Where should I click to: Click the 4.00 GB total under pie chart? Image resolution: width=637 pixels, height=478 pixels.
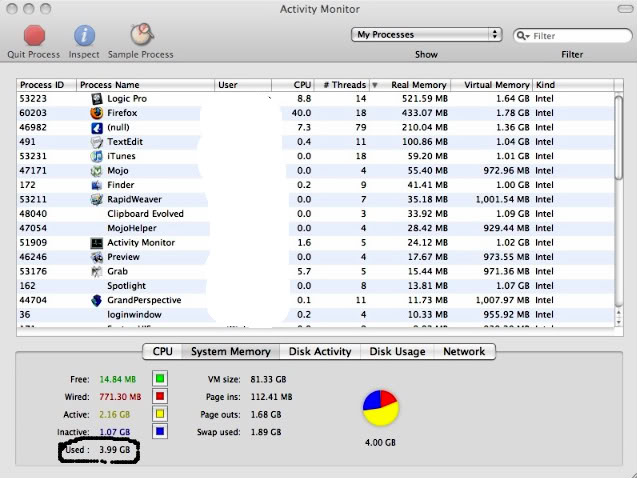[x=380, y=443]
